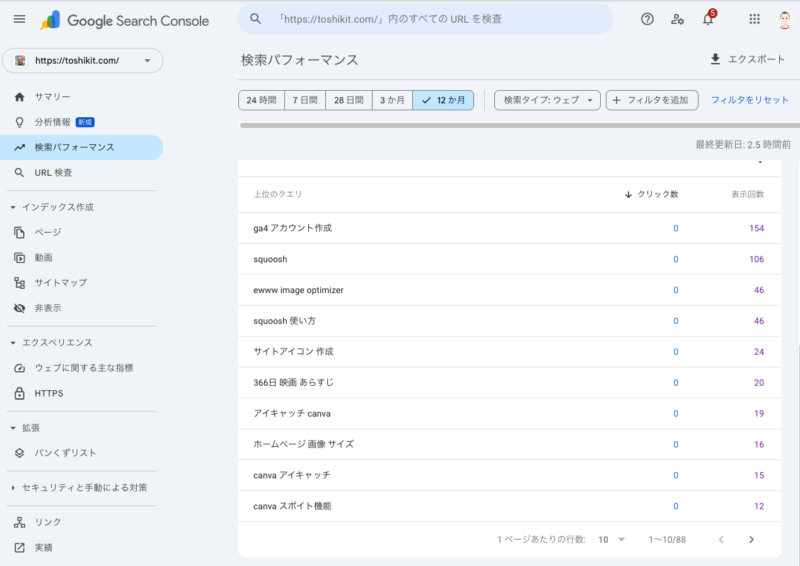The image size is (800, 566).
Task: Click the sitemap icon beside サイトマップ
Action: pos(19,283)
